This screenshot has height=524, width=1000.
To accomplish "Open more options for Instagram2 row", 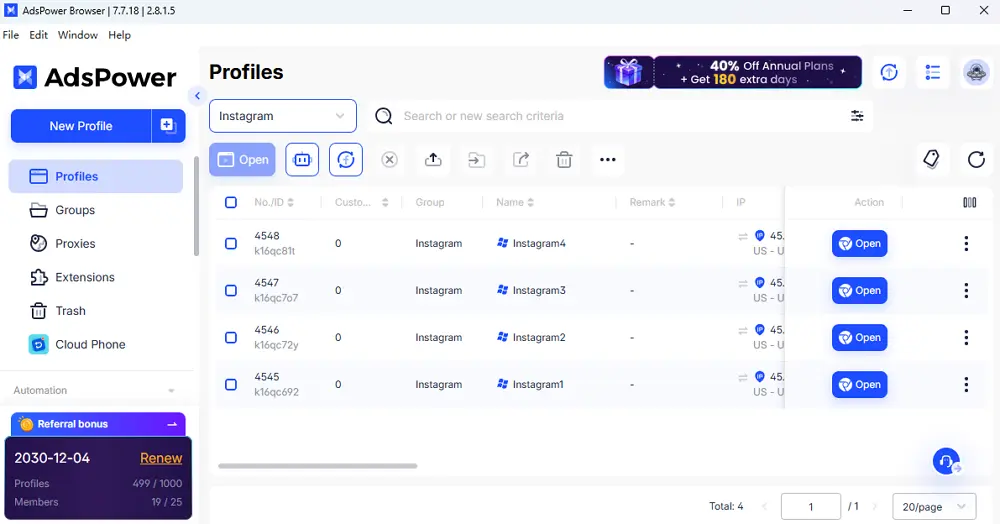I will (x=966, y=337).
